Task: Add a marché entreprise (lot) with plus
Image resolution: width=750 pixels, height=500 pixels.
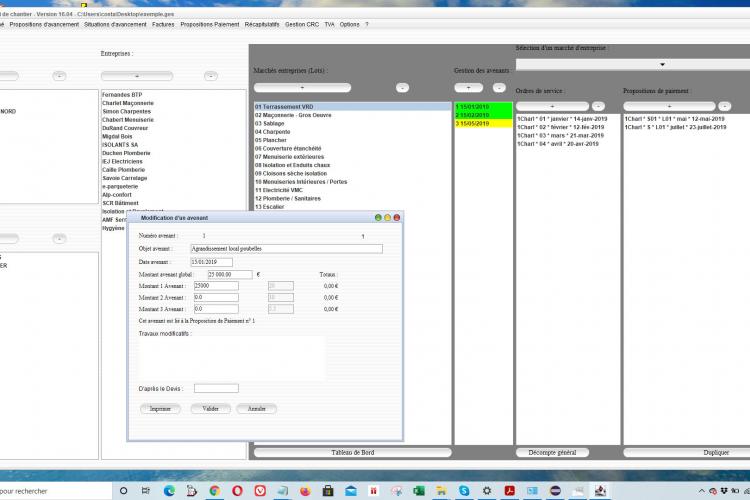Action: click(x=302, y=88)
